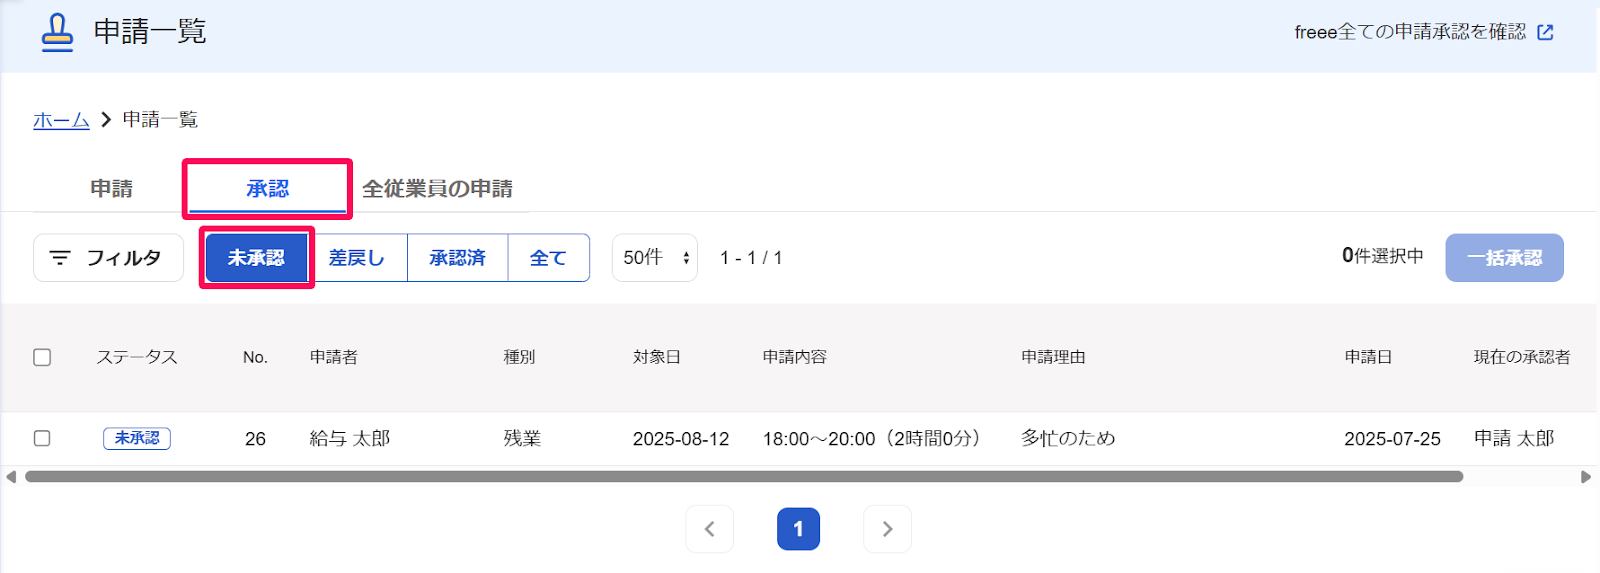Select the 全て status filter

(548, 258)
